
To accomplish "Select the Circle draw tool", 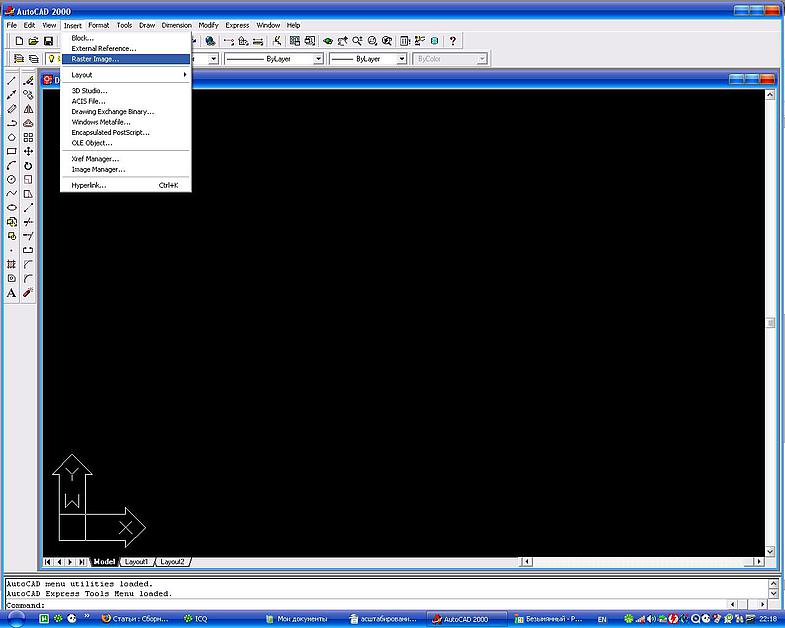I will 12,179.
